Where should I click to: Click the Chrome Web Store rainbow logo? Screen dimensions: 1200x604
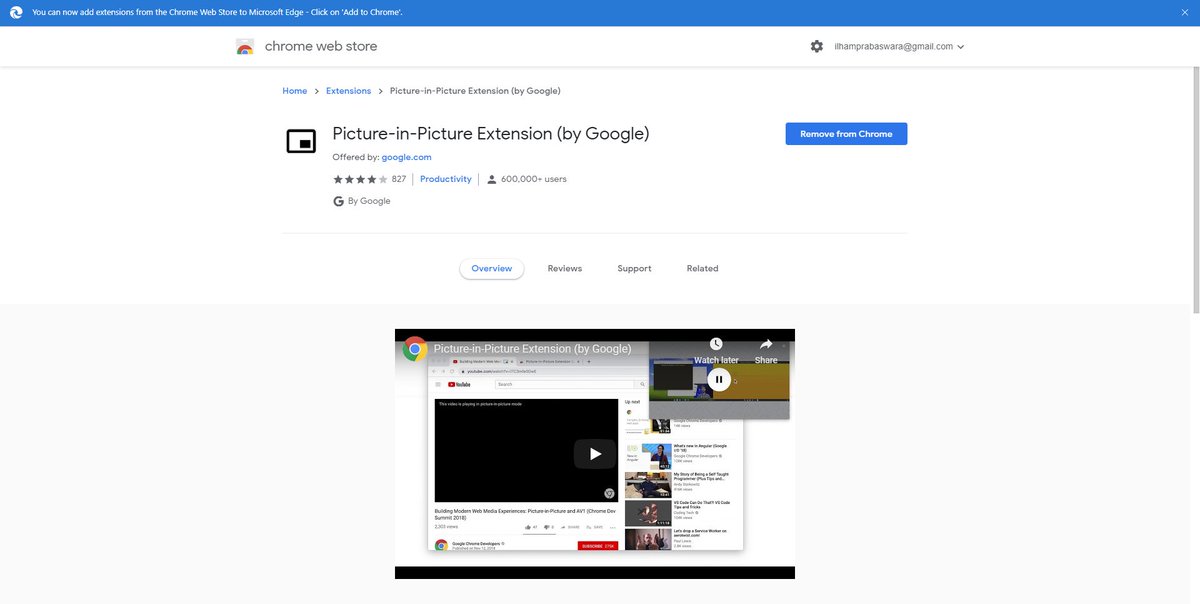pyautogui.click(x=245, y=46)
